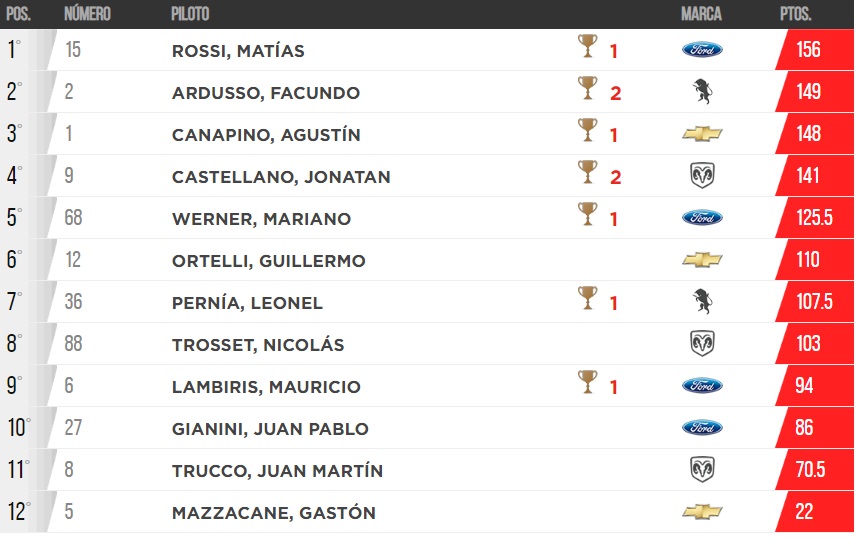This screenshot has width=856, height=543.
Task: Click the Chevrolet logo next to Canapino
Action: pos(702,134)
